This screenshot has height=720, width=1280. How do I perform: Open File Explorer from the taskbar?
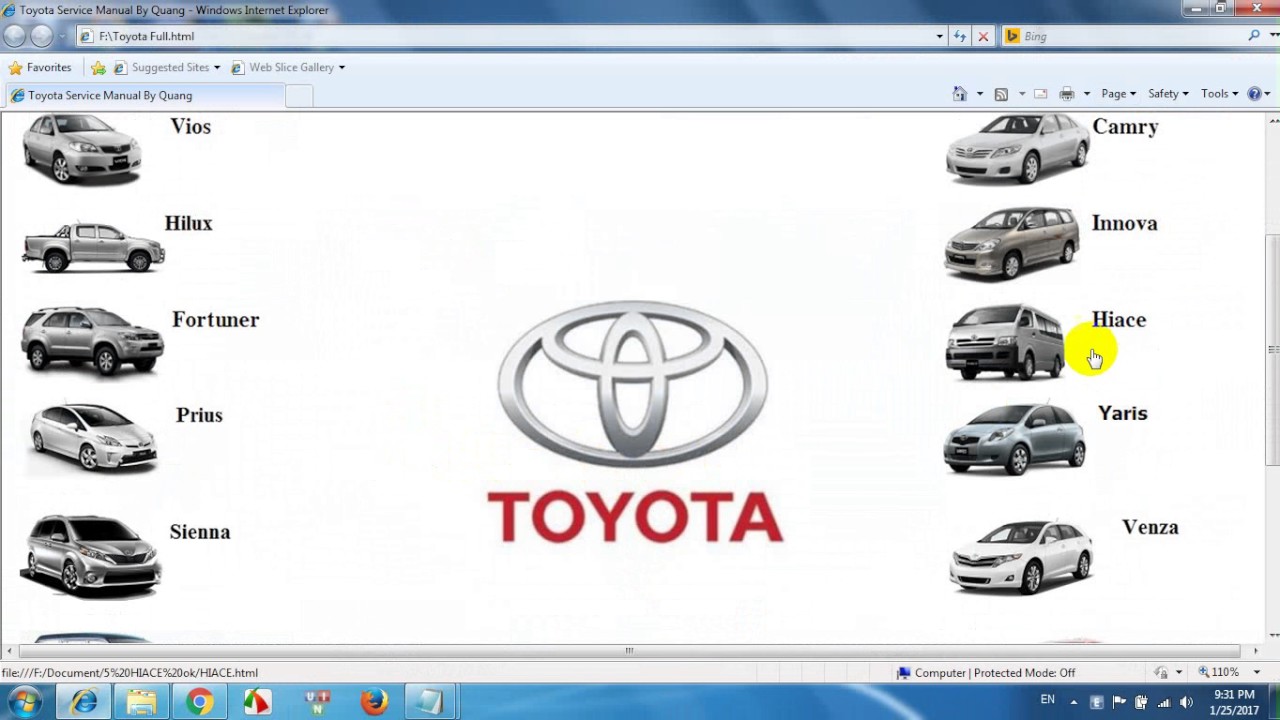(141, 702)
